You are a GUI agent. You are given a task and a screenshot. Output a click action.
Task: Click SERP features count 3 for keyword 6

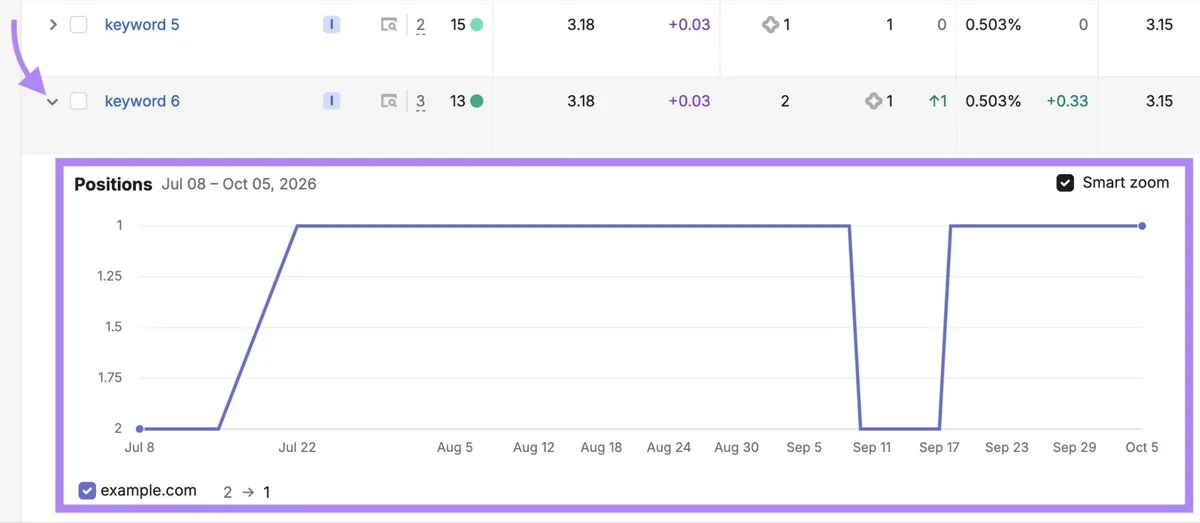420,101
